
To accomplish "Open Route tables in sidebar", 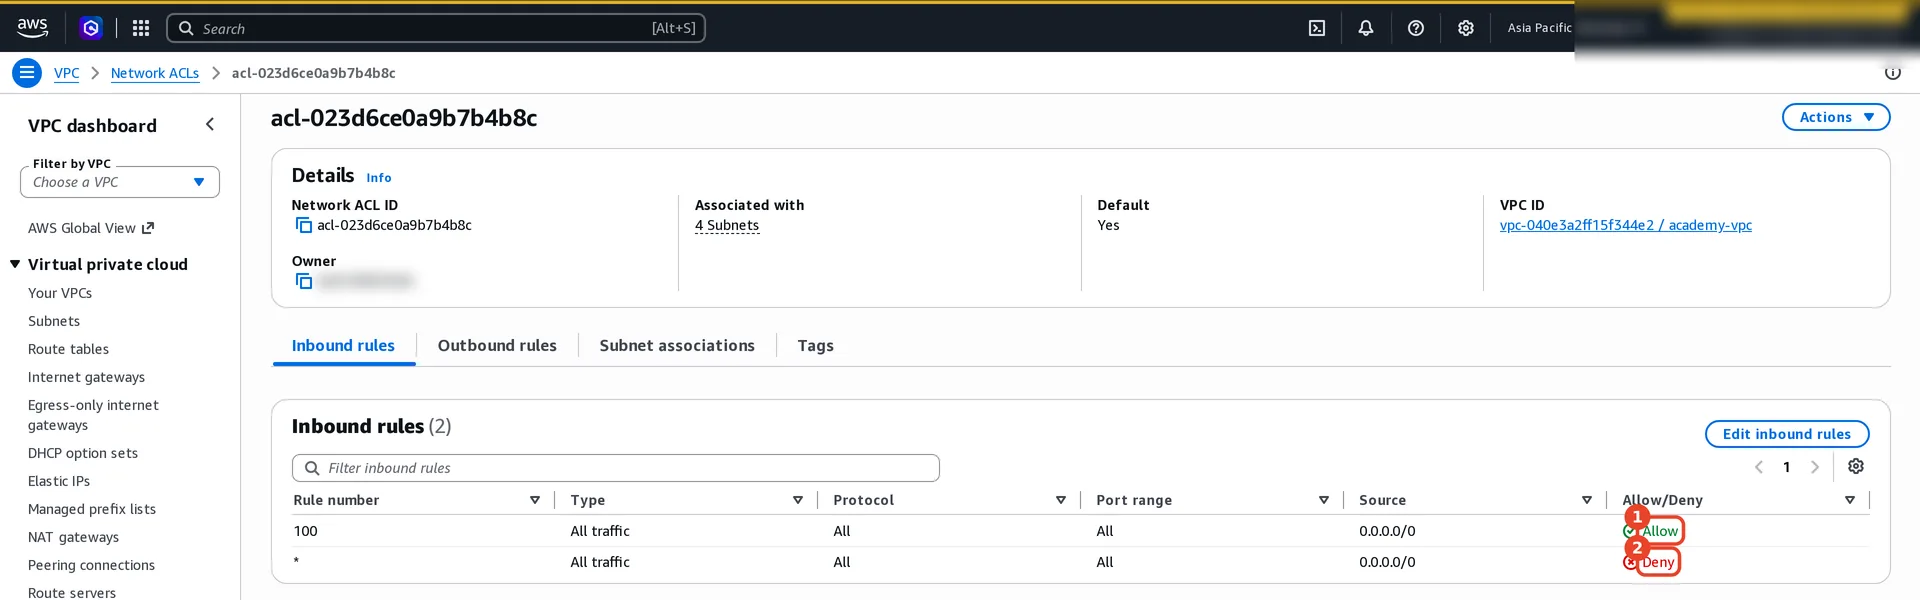I will 68,349.
